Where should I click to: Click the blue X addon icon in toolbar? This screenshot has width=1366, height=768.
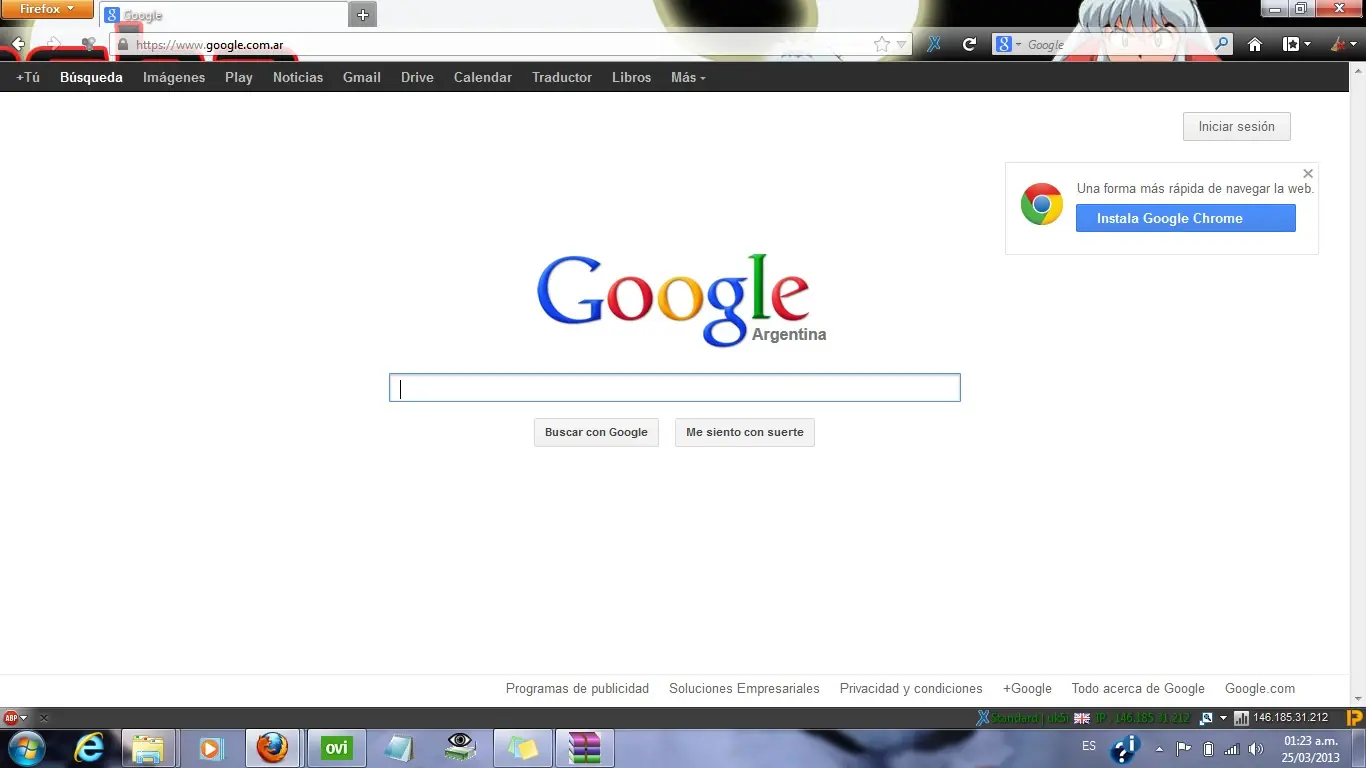click(933, 44)
